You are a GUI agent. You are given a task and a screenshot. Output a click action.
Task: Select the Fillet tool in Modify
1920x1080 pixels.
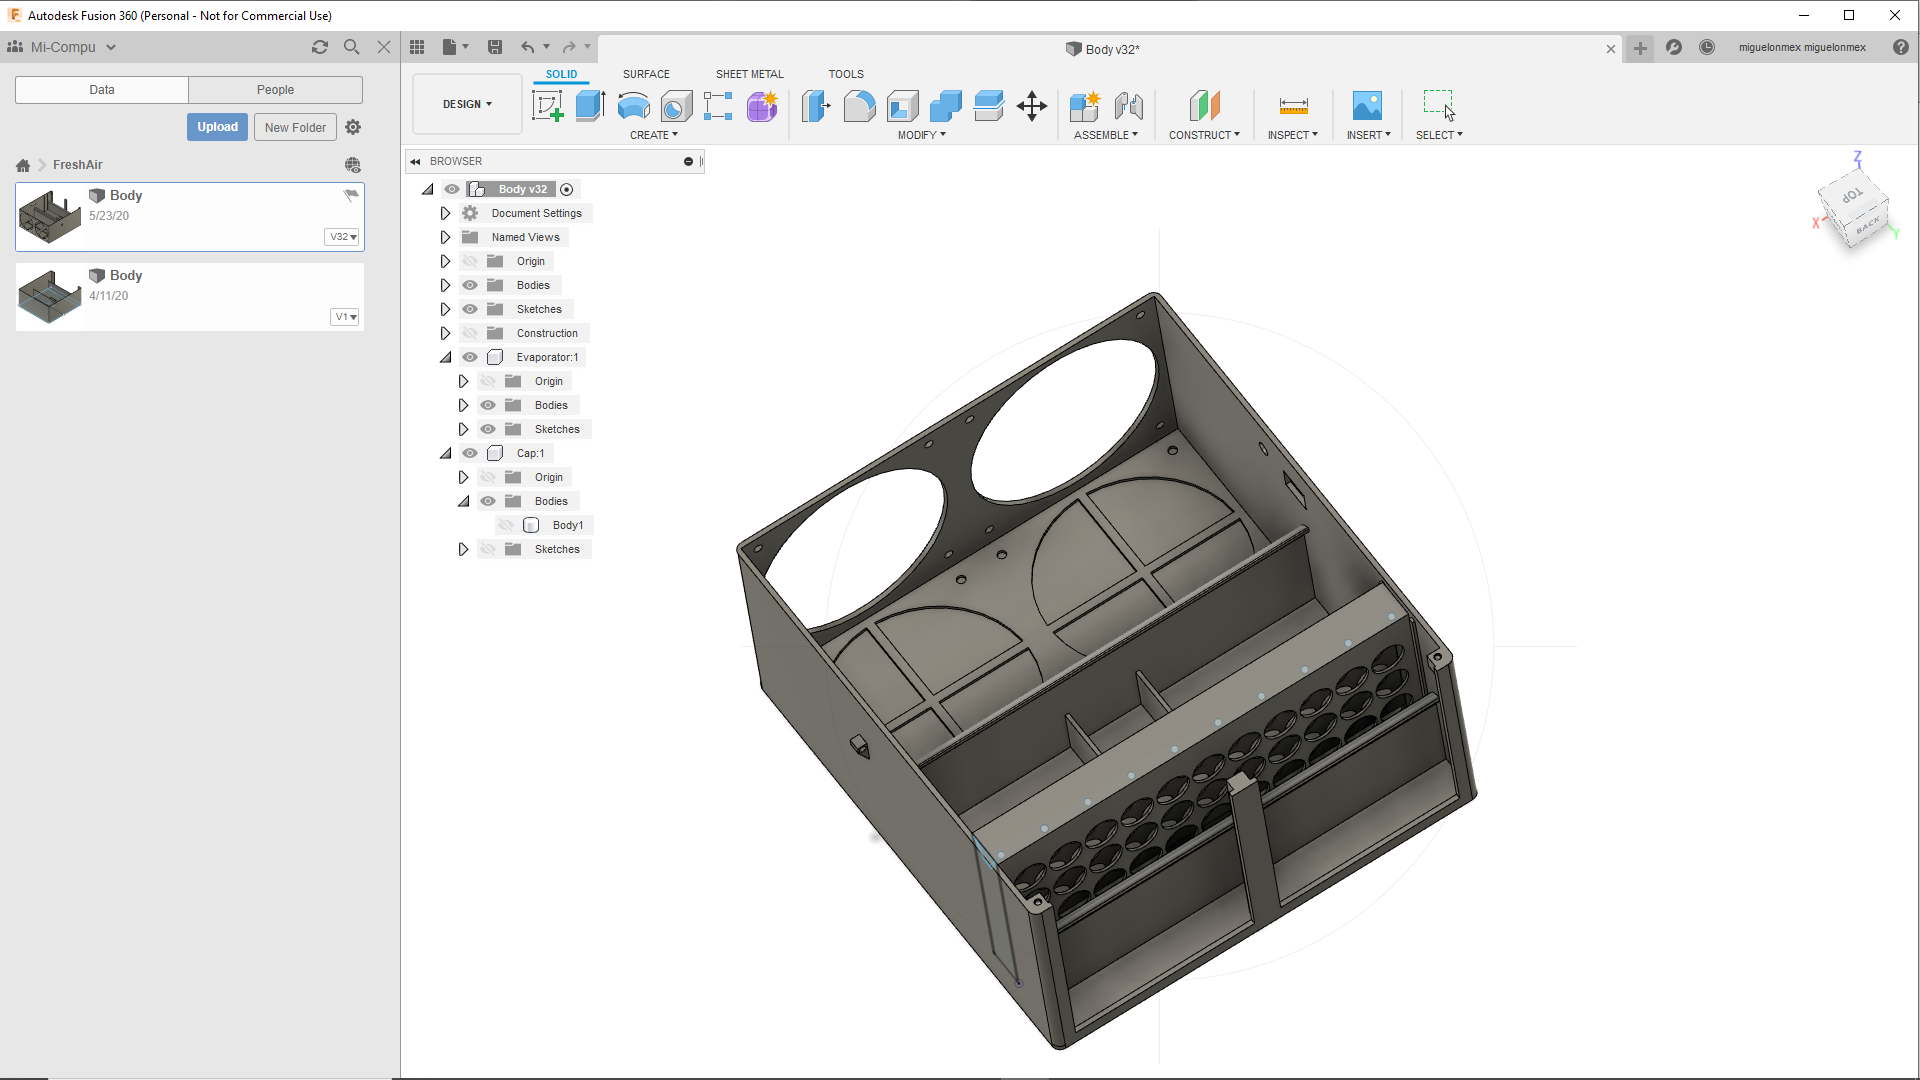click(x=859, y=106)
